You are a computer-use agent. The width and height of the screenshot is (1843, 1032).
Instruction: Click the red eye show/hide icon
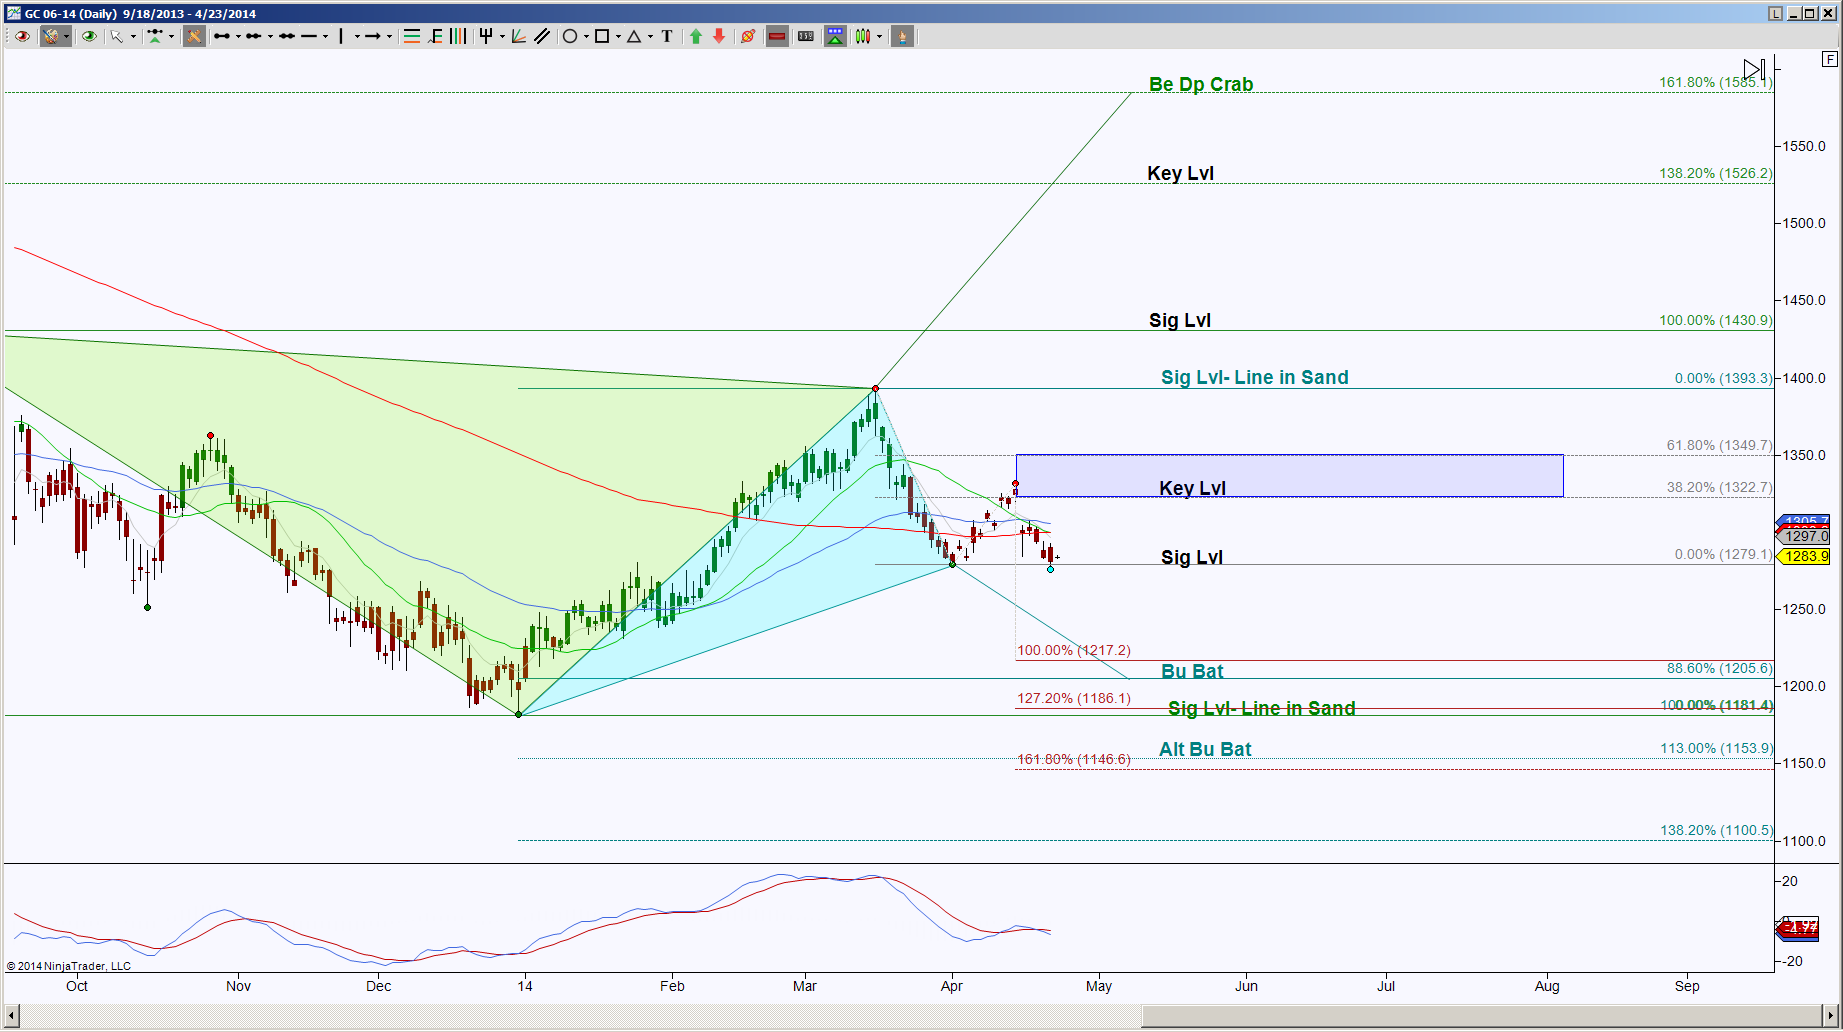(x=22, y=36)
